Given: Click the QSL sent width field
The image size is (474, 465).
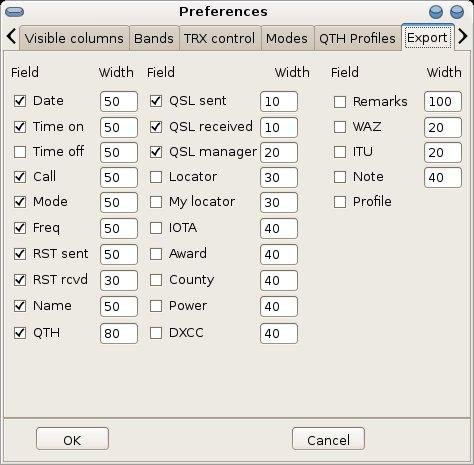Looking at the screenshot, I should pos(279,102).
